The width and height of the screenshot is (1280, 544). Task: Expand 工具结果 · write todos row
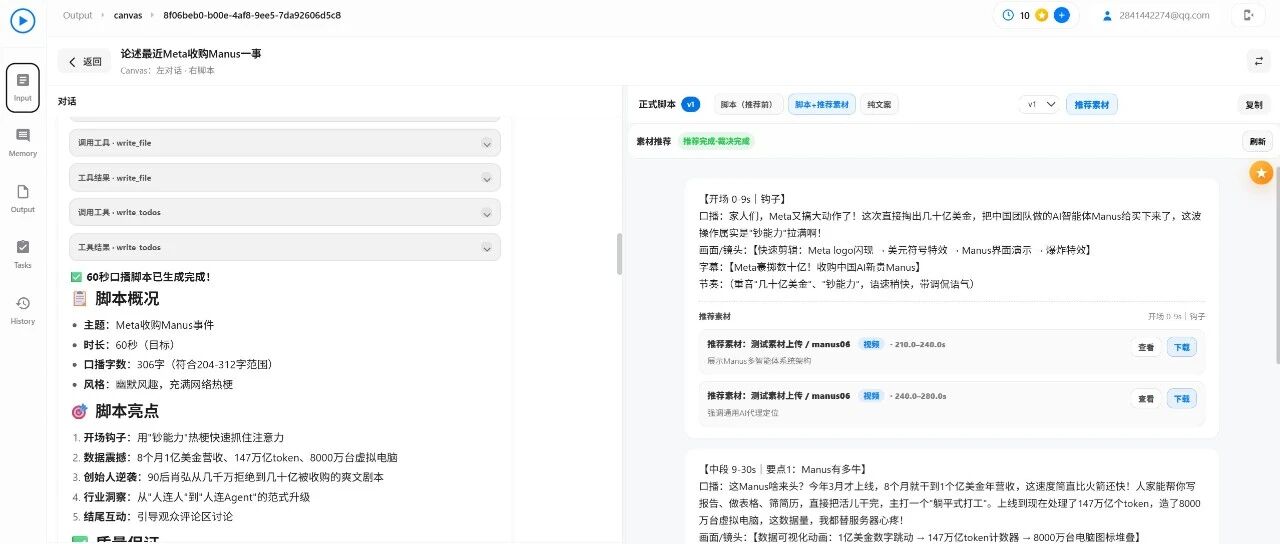click(284, 247)
